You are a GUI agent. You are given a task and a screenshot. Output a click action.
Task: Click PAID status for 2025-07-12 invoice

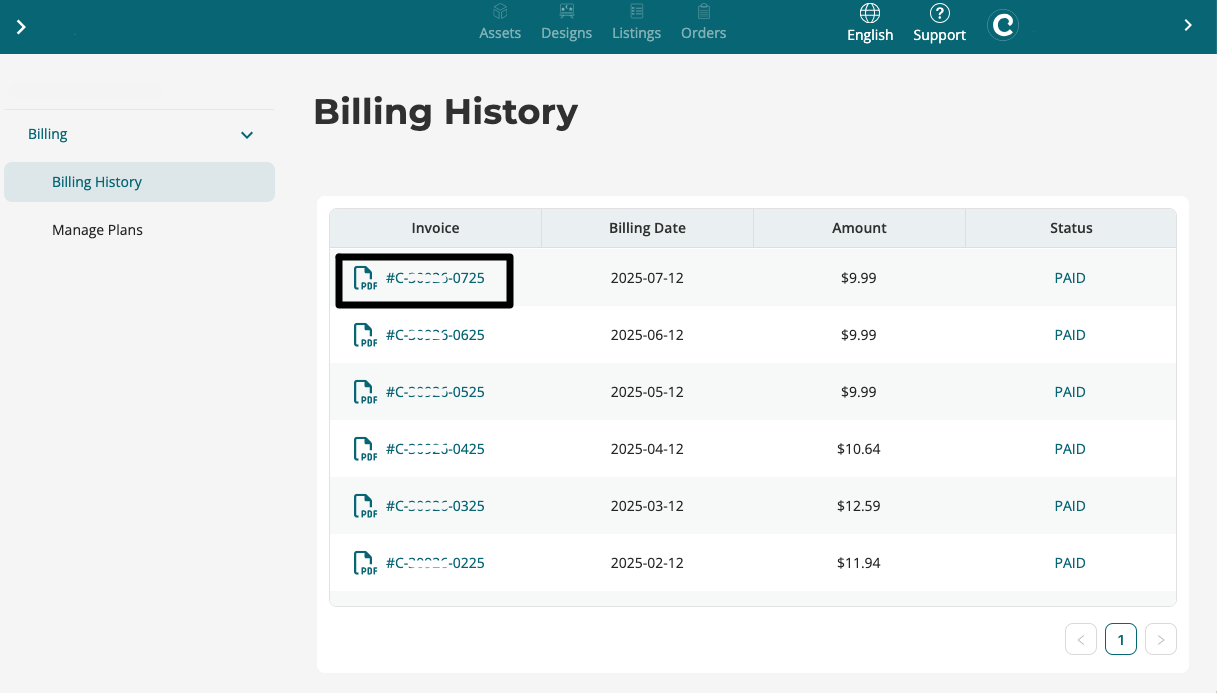tap(1070, 278)
